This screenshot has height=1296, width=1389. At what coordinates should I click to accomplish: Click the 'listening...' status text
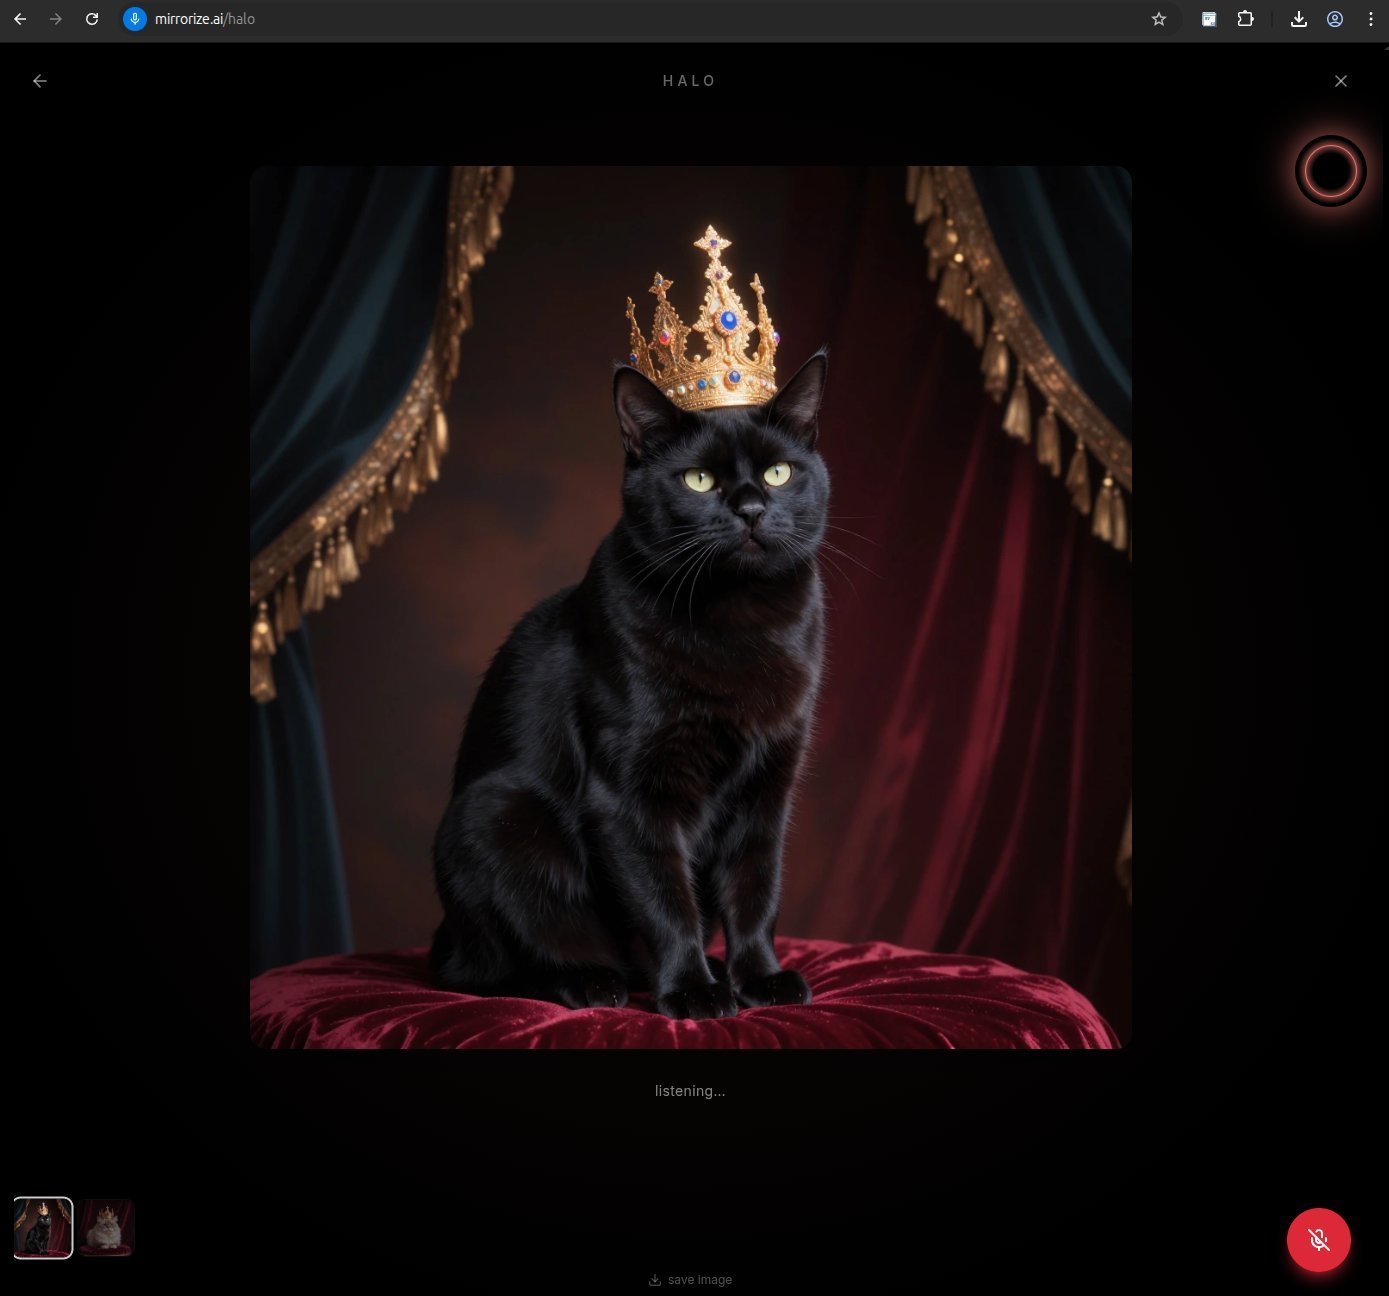click(x=690, y=1091)
